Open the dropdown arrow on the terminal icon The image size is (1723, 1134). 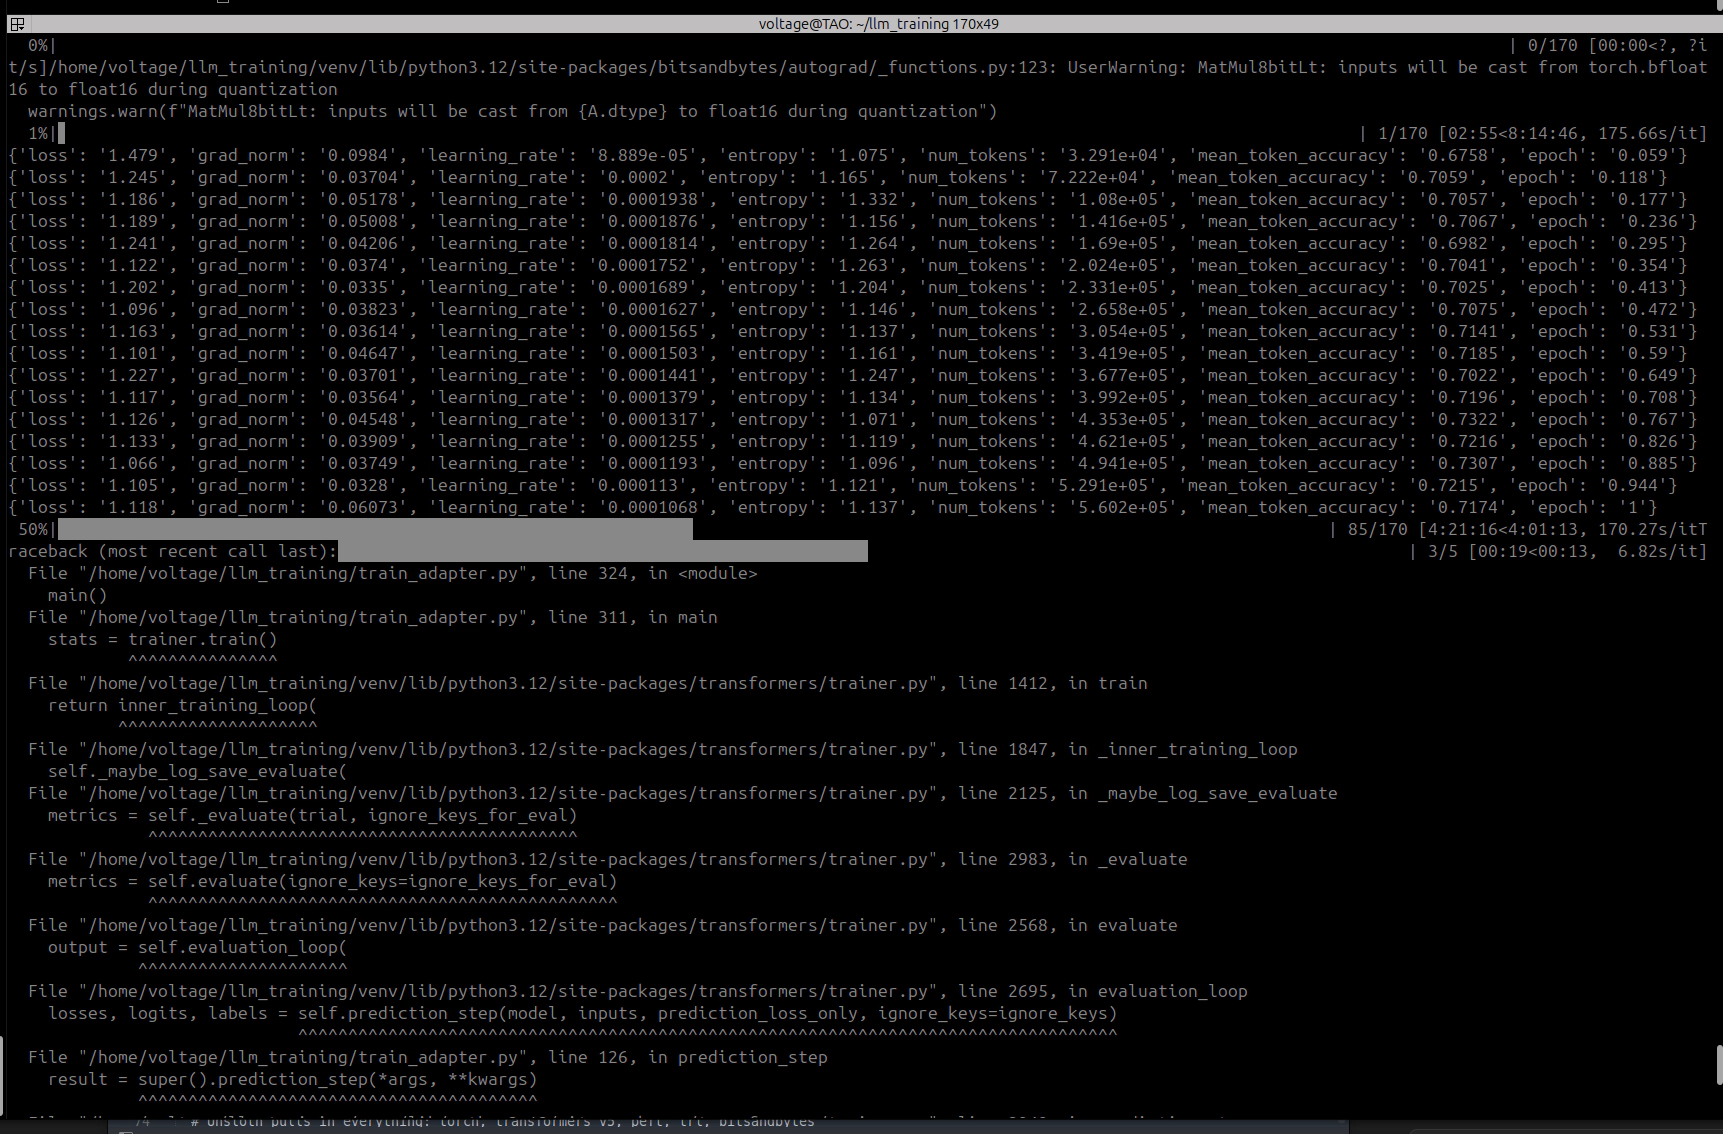22,28
